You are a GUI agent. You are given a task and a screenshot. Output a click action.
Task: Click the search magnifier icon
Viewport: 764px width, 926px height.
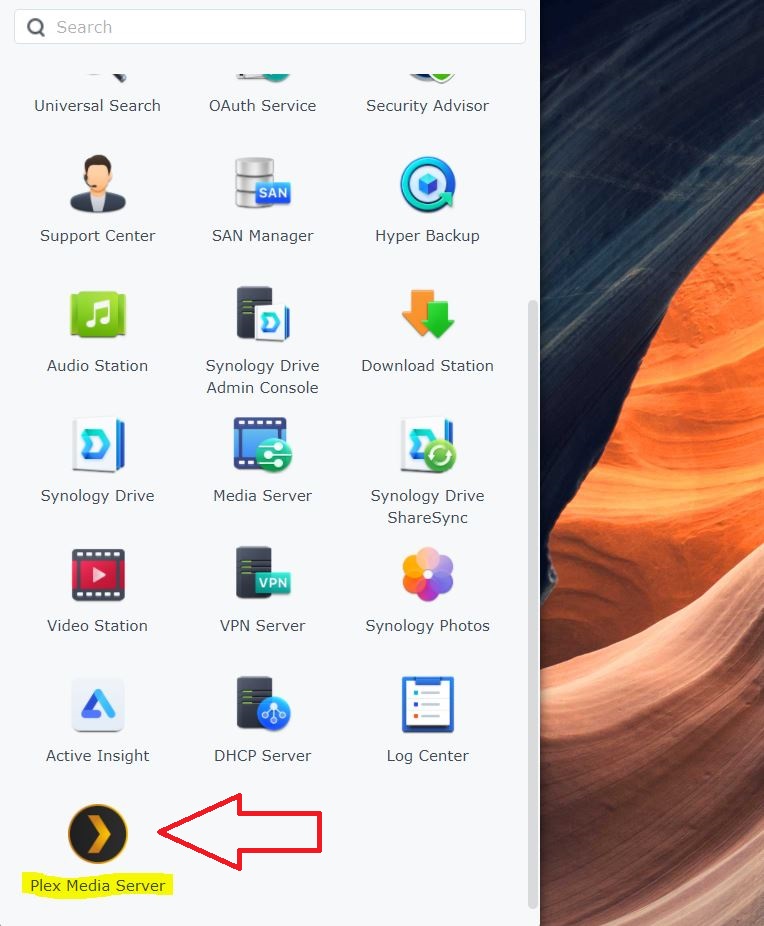[x=36, y=27]
